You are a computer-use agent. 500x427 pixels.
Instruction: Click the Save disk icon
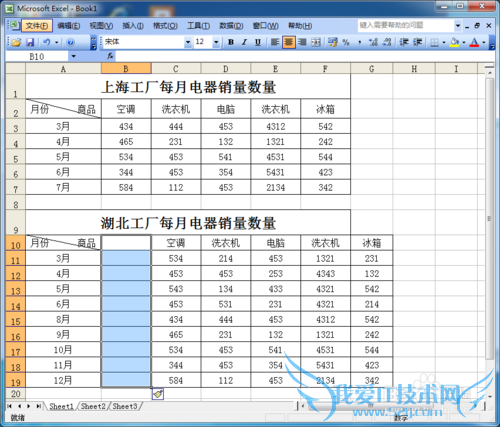[x=30, y=42]
